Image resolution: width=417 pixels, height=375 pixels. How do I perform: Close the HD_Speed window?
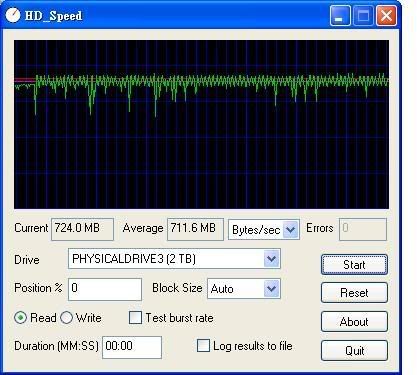click(386, 16)
